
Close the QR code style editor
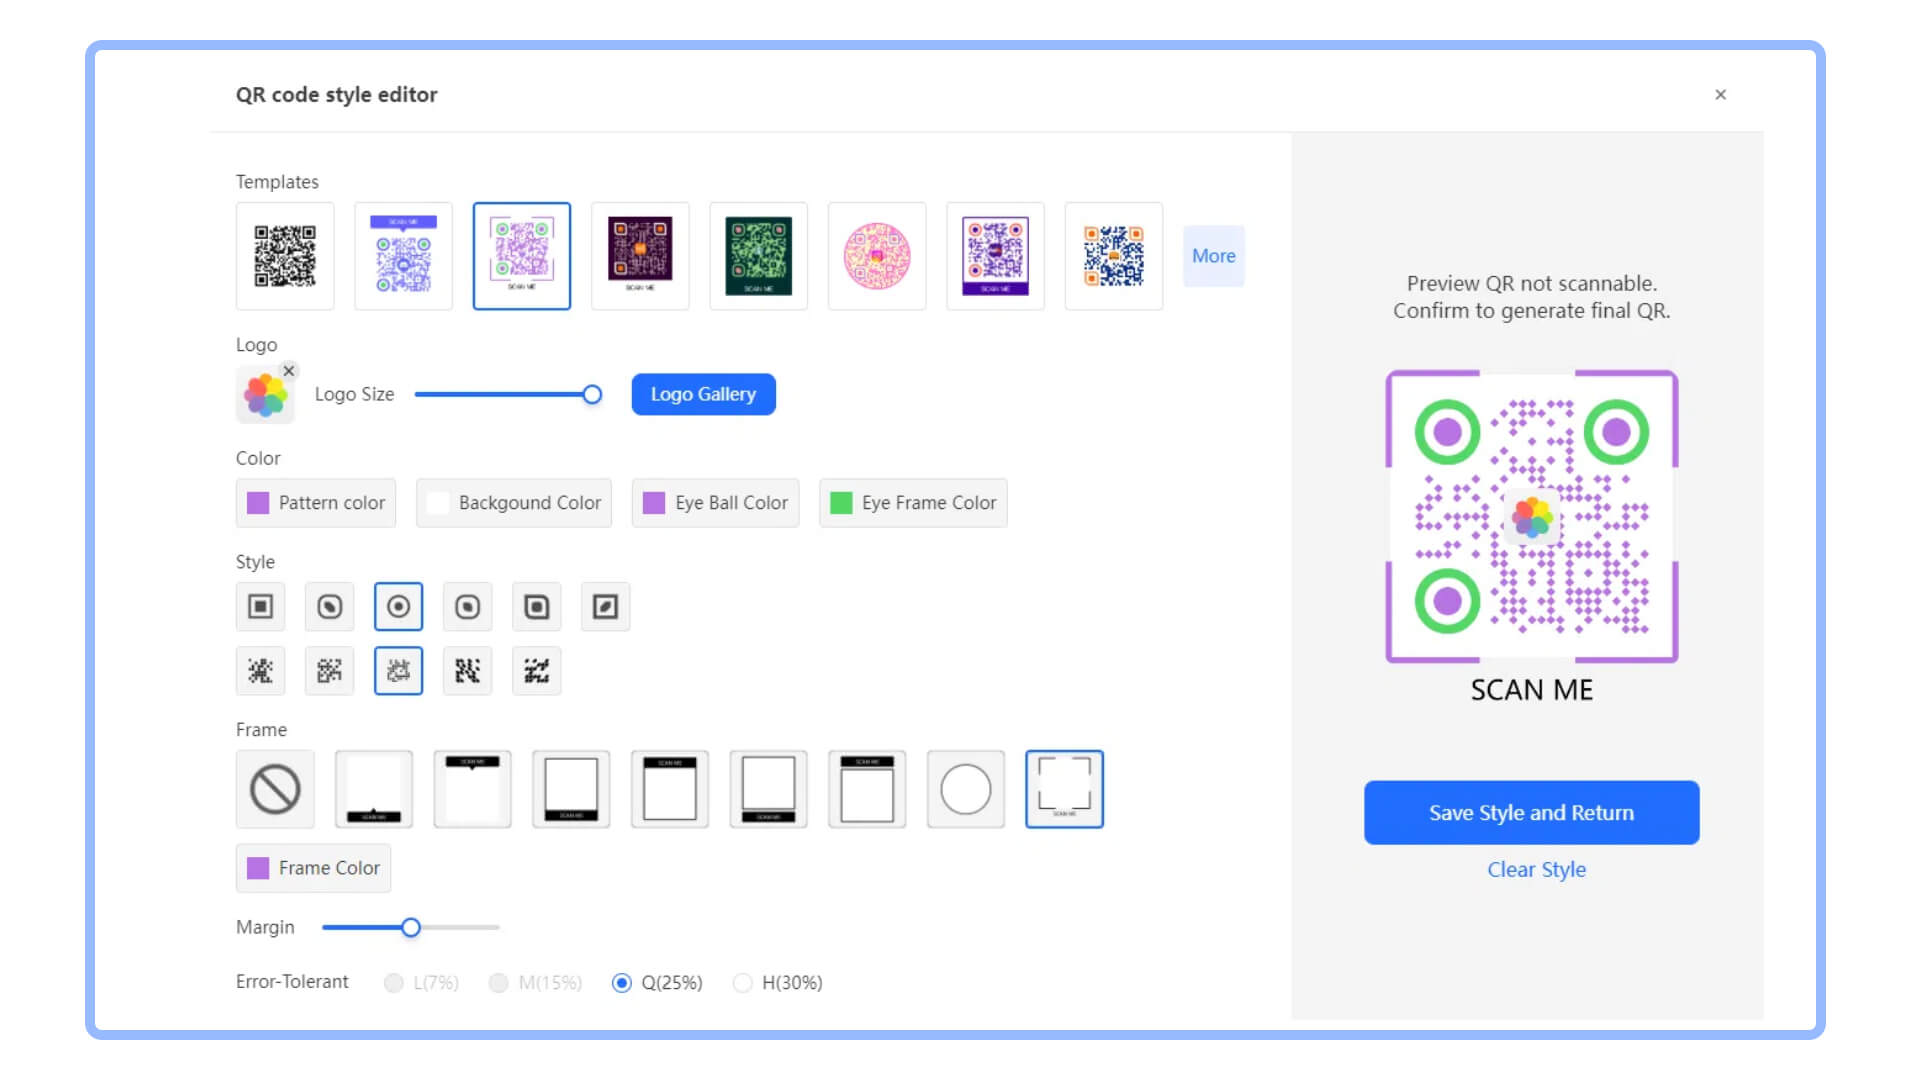coord(1720,94)
